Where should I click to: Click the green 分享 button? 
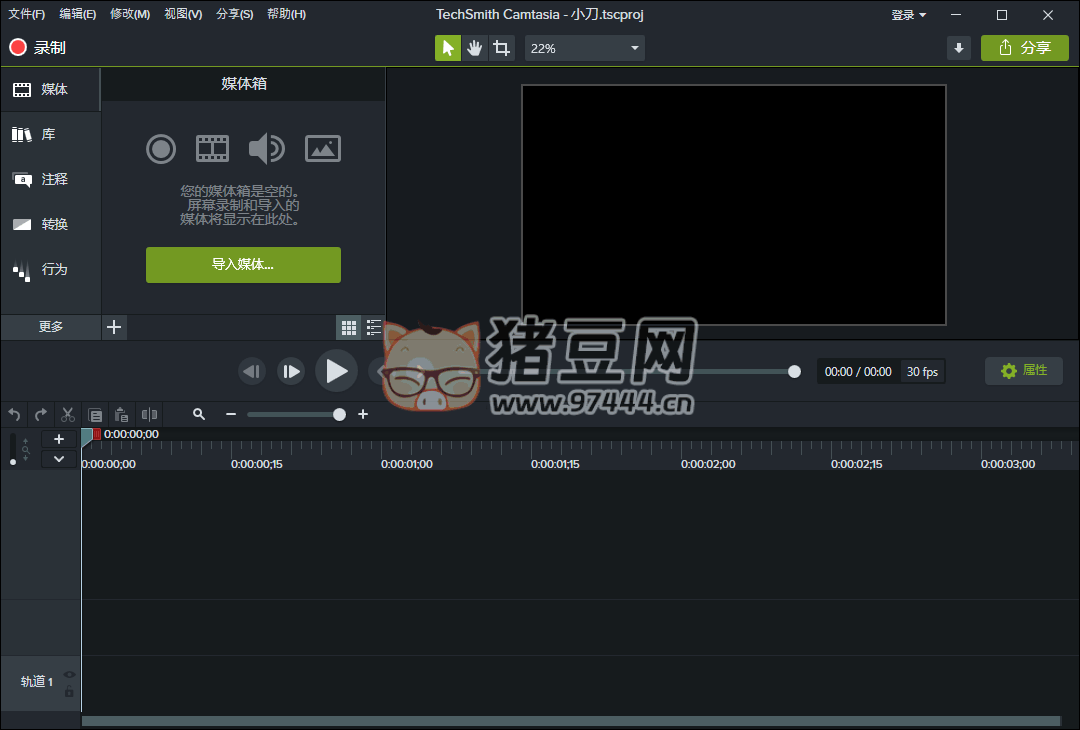1024,48
